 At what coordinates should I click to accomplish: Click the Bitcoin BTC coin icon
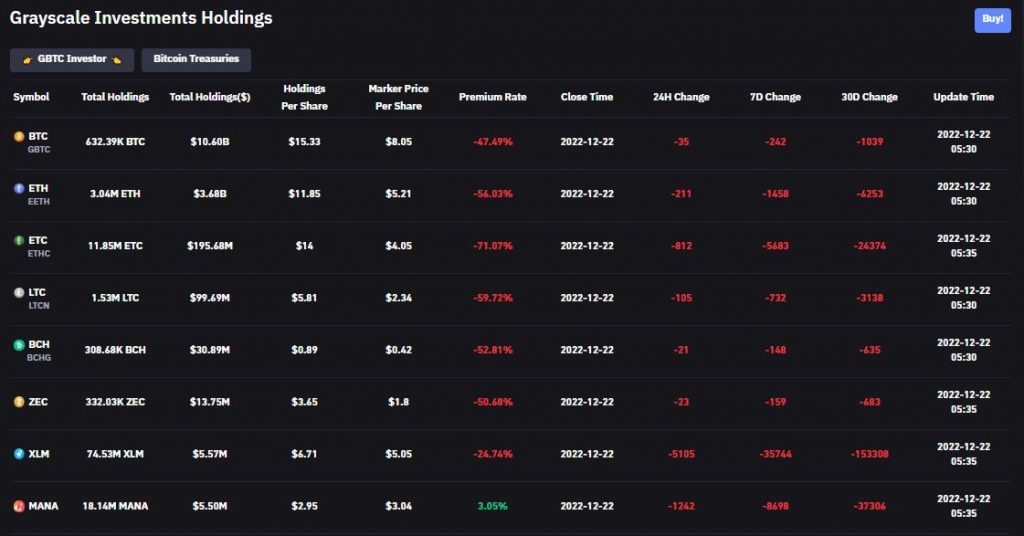[18, 136]
